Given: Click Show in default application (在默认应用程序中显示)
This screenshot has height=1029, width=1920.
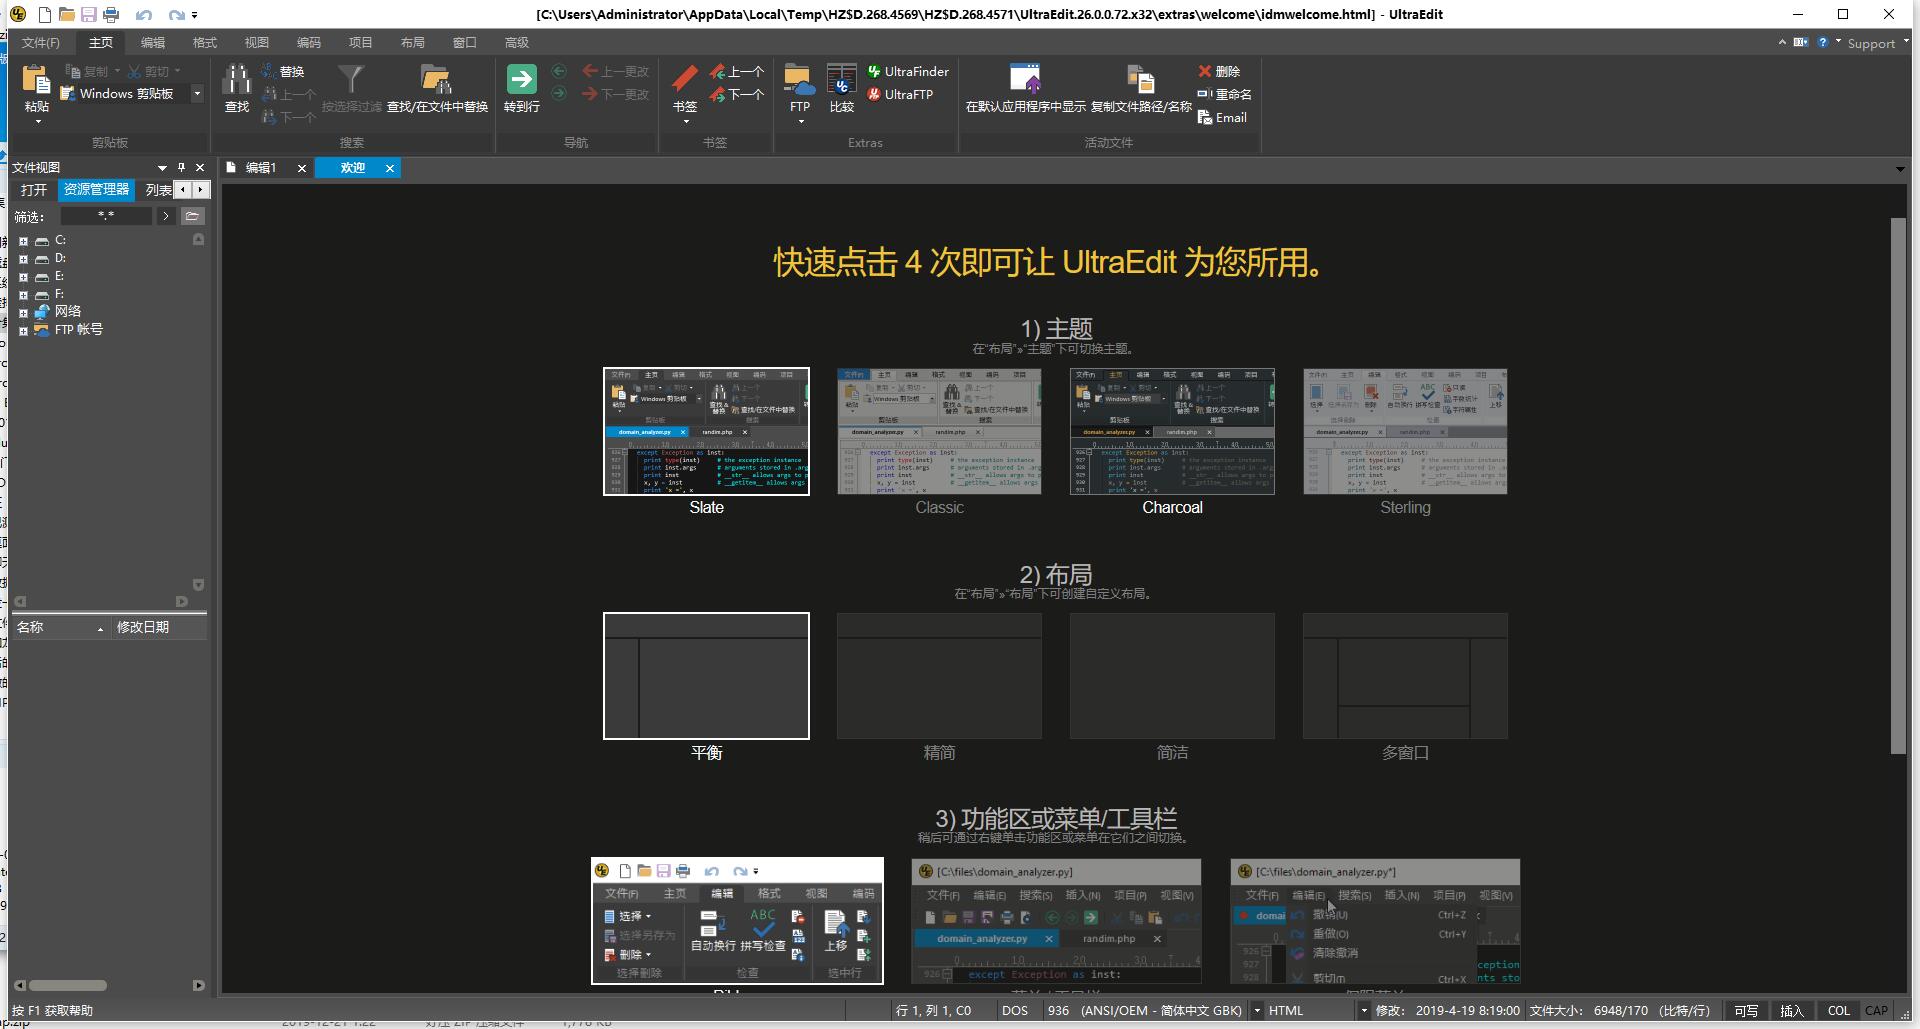Looking at the screenshot, I should tap(1025, 88).
